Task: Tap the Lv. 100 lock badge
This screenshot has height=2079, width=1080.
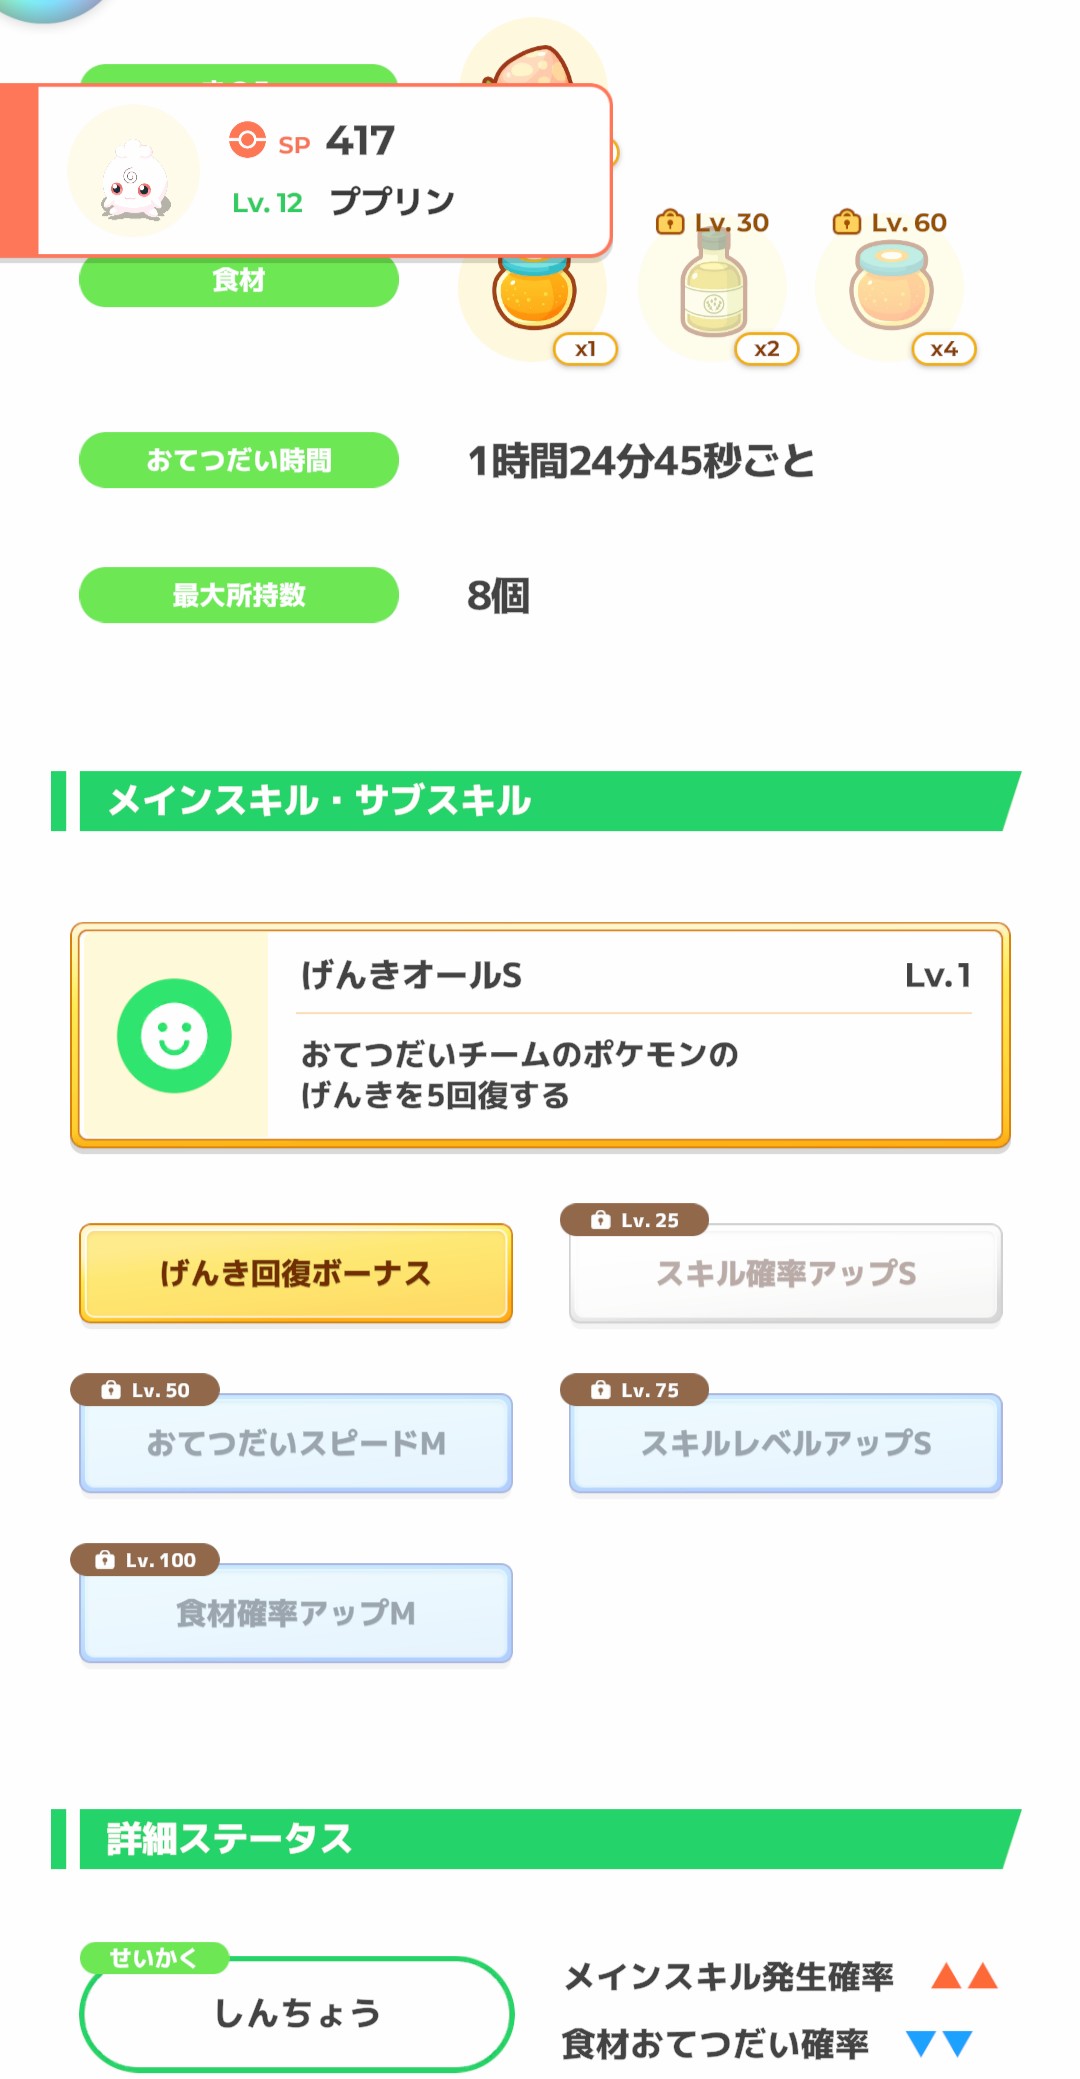Action: click(x=145, y=1560)
